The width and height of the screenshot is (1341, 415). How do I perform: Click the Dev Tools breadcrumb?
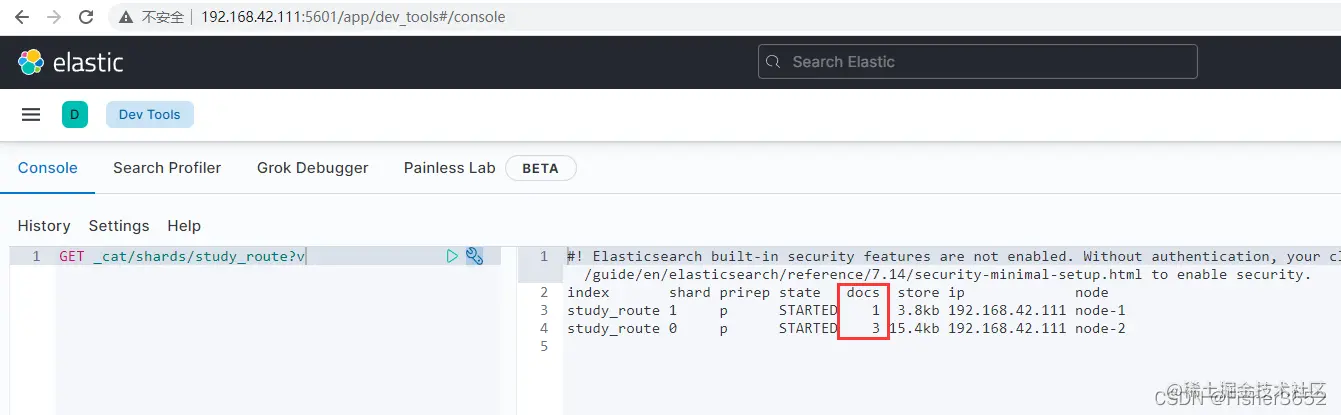coord(150,115)
